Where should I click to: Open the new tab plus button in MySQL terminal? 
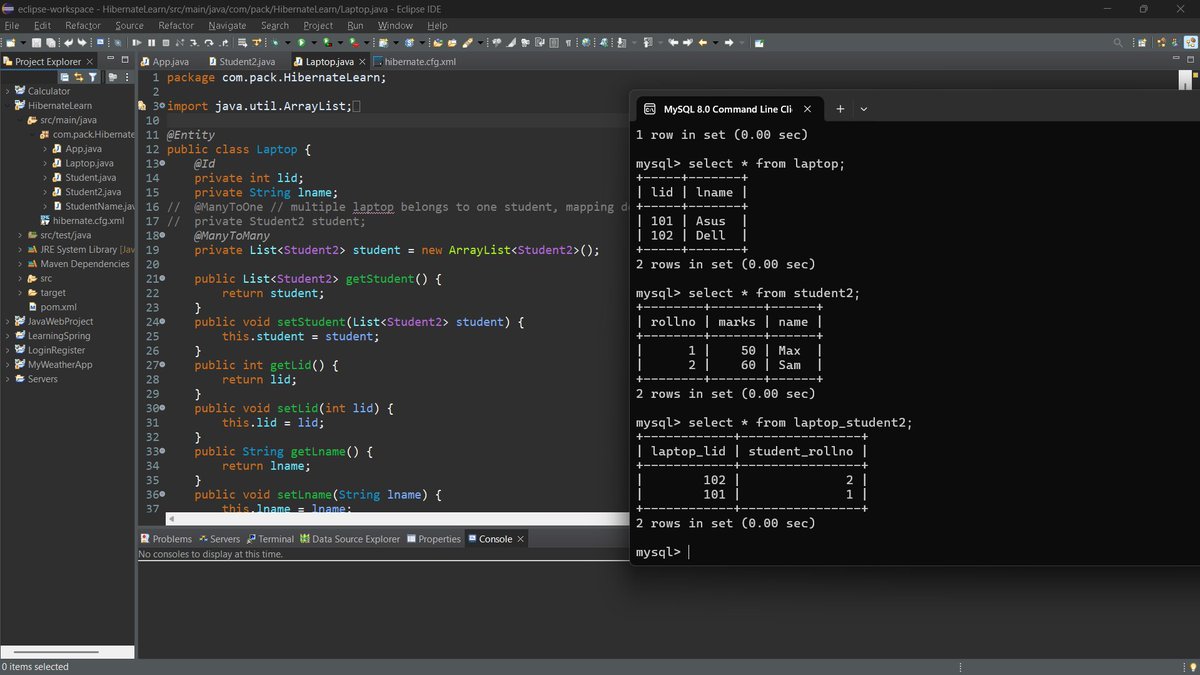coord(841,109)
